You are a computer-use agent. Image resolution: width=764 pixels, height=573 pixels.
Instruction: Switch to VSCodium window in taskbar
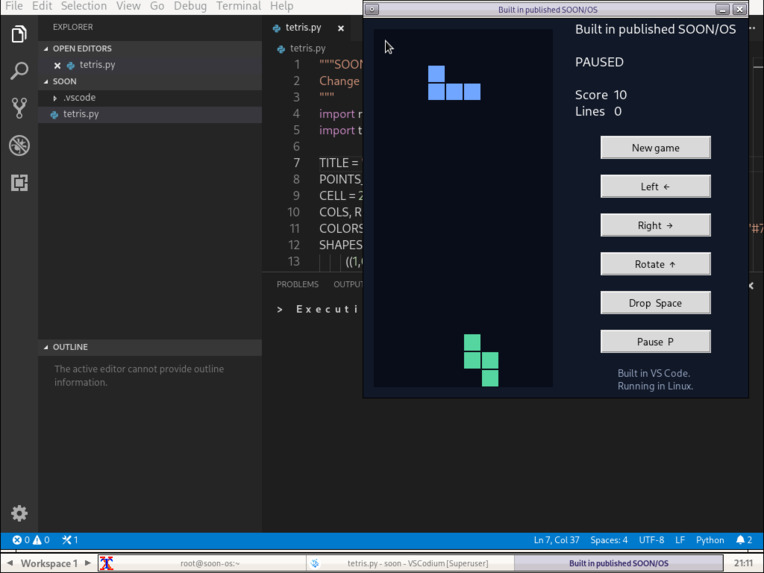click(410, 563)
